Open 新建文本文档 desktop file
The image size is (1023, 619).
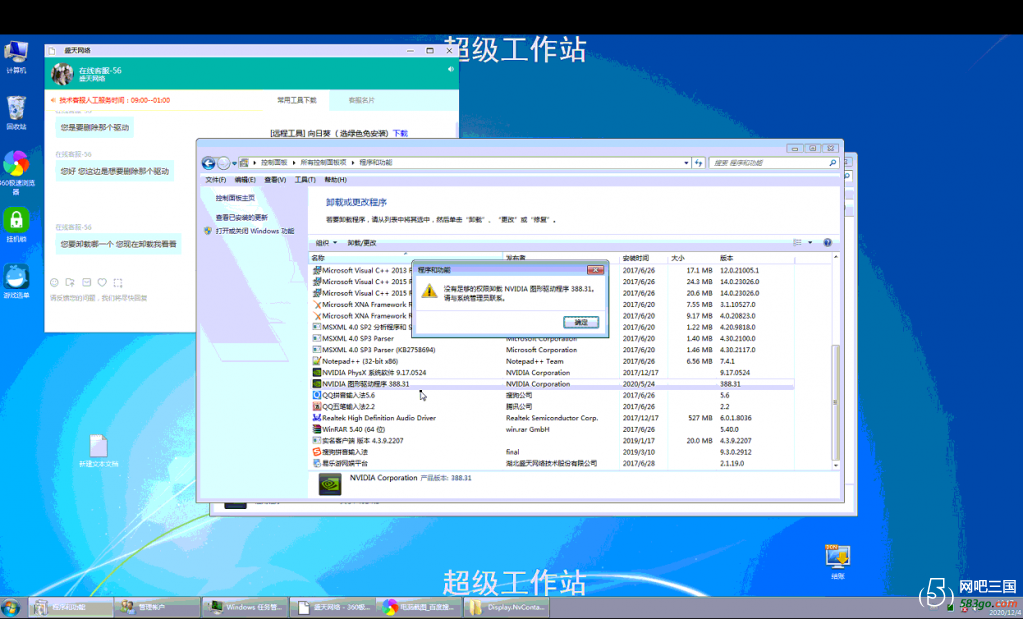tap(99, 451)
